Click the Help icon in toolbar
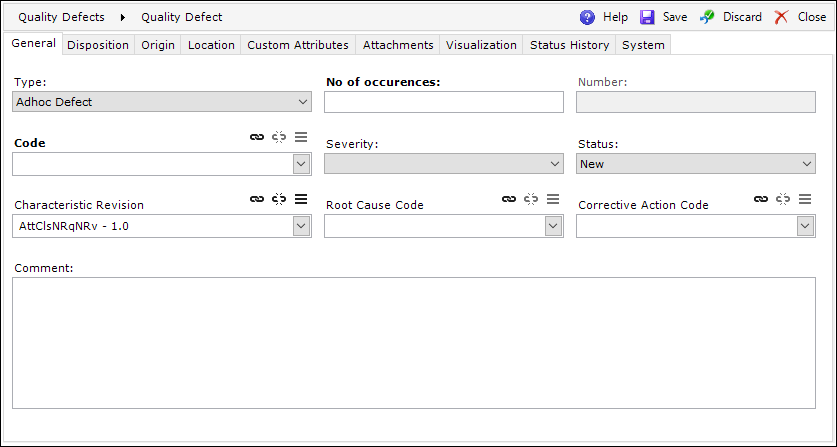 [587, 17]
